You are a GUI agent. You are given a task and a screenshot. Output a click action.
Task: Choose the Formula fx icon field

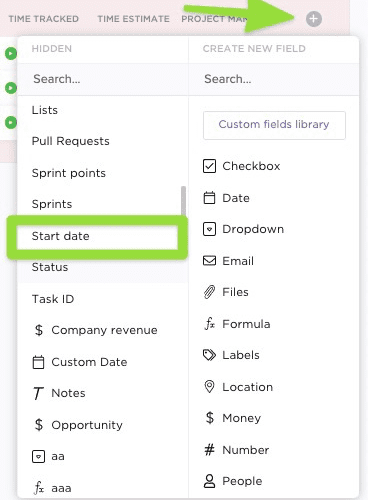(x=209, y=324)
